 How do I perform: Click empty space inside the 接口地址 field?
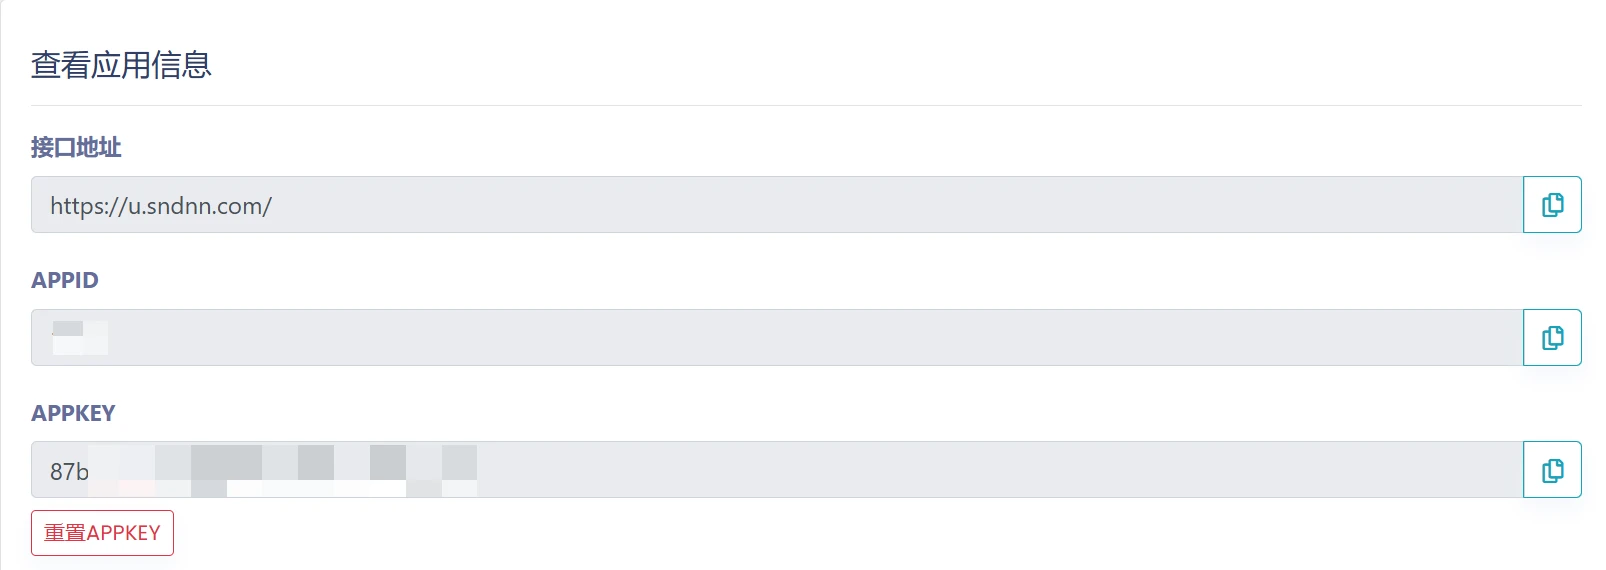click(900, 205)
